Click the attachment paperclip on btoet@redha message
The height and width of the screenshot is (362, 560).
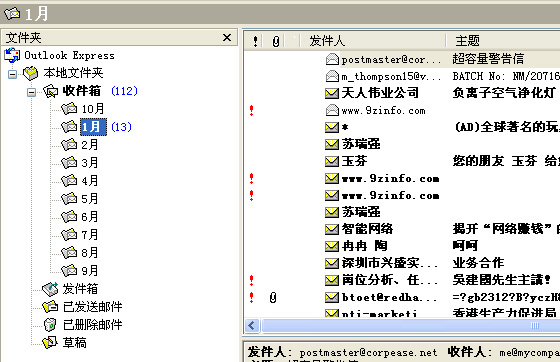(273, 297)
